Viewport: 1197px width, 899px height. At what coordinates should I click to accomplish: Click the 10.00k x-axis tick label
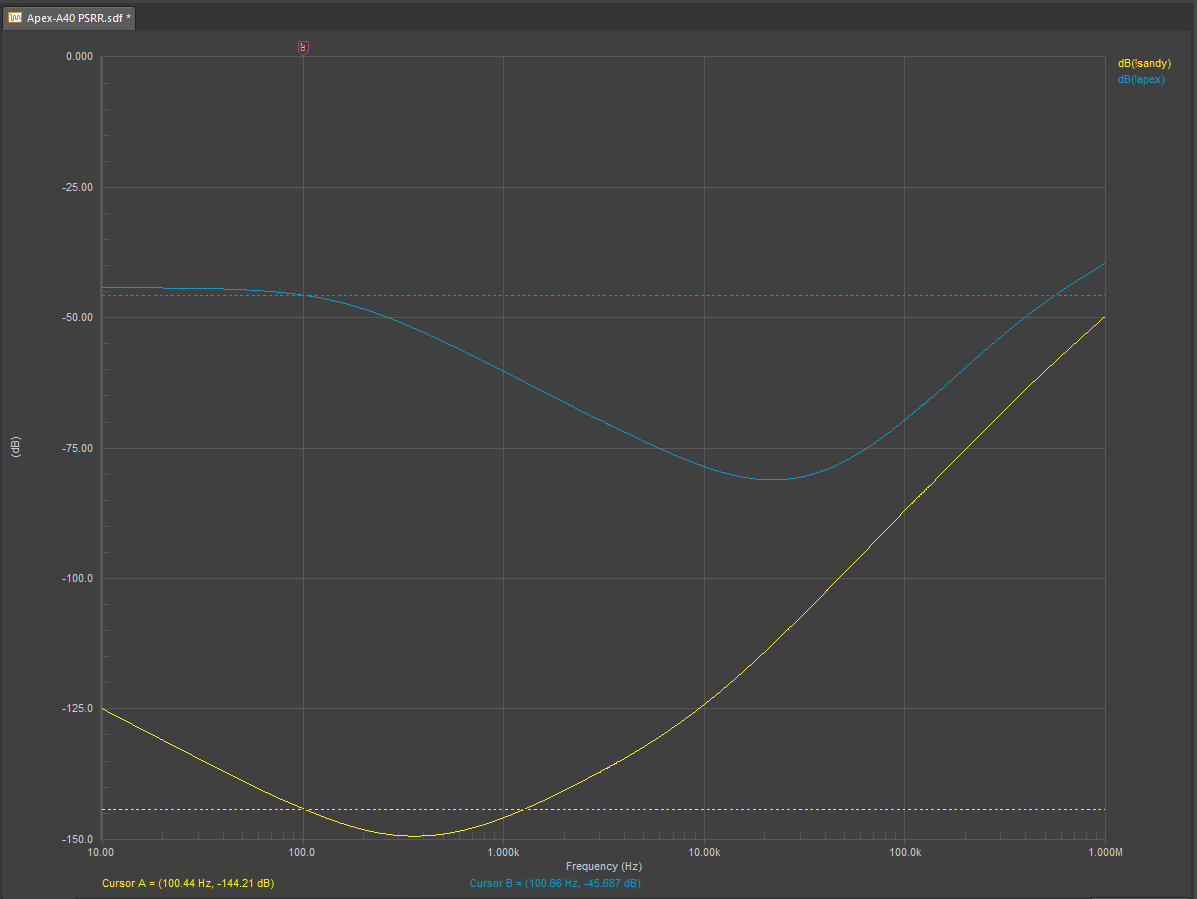pyautogui.click(x=704, y=852)
